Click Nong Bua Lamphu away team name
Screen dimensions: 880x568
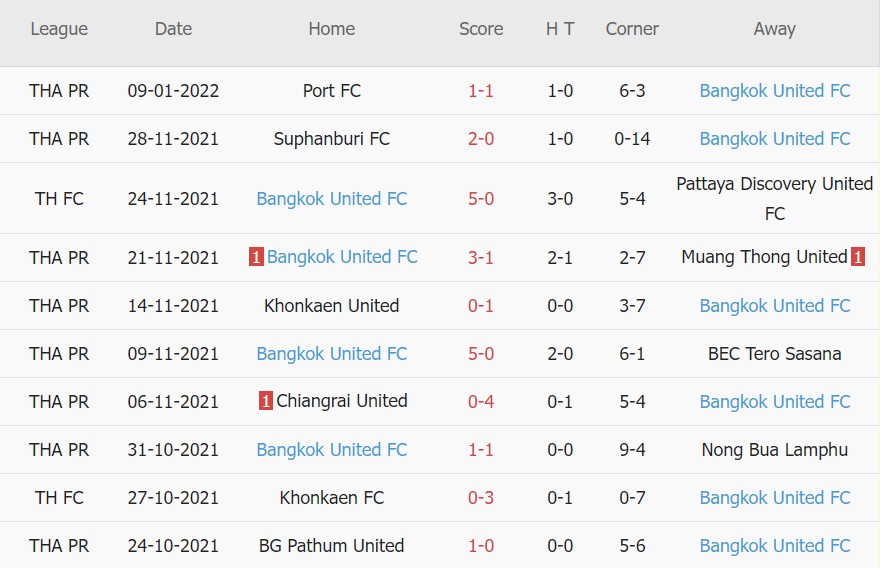tap(774, 450)
